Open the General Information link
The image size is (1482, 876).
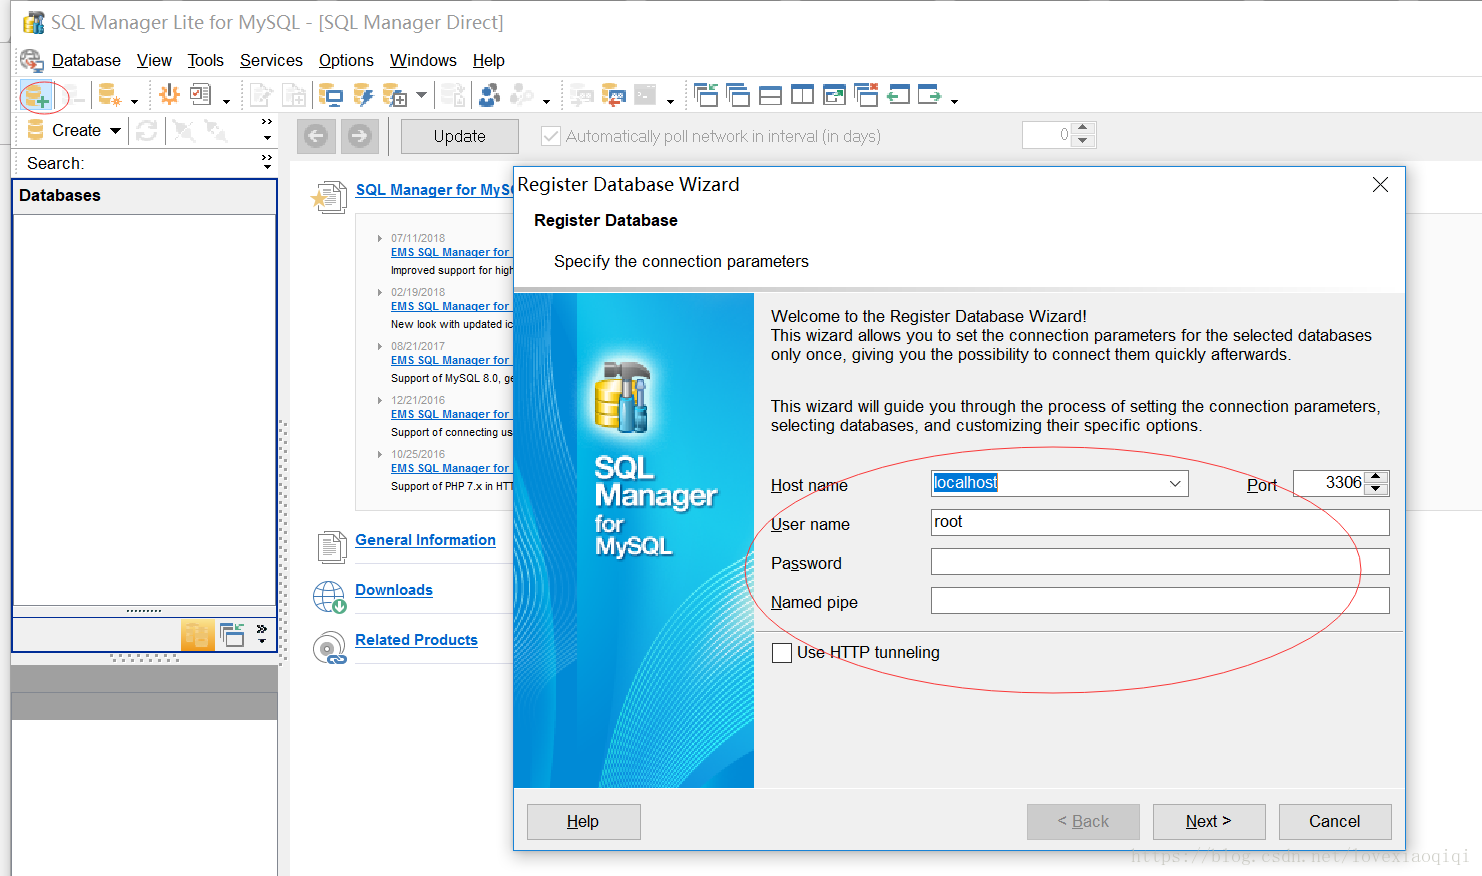coord(425,540)
